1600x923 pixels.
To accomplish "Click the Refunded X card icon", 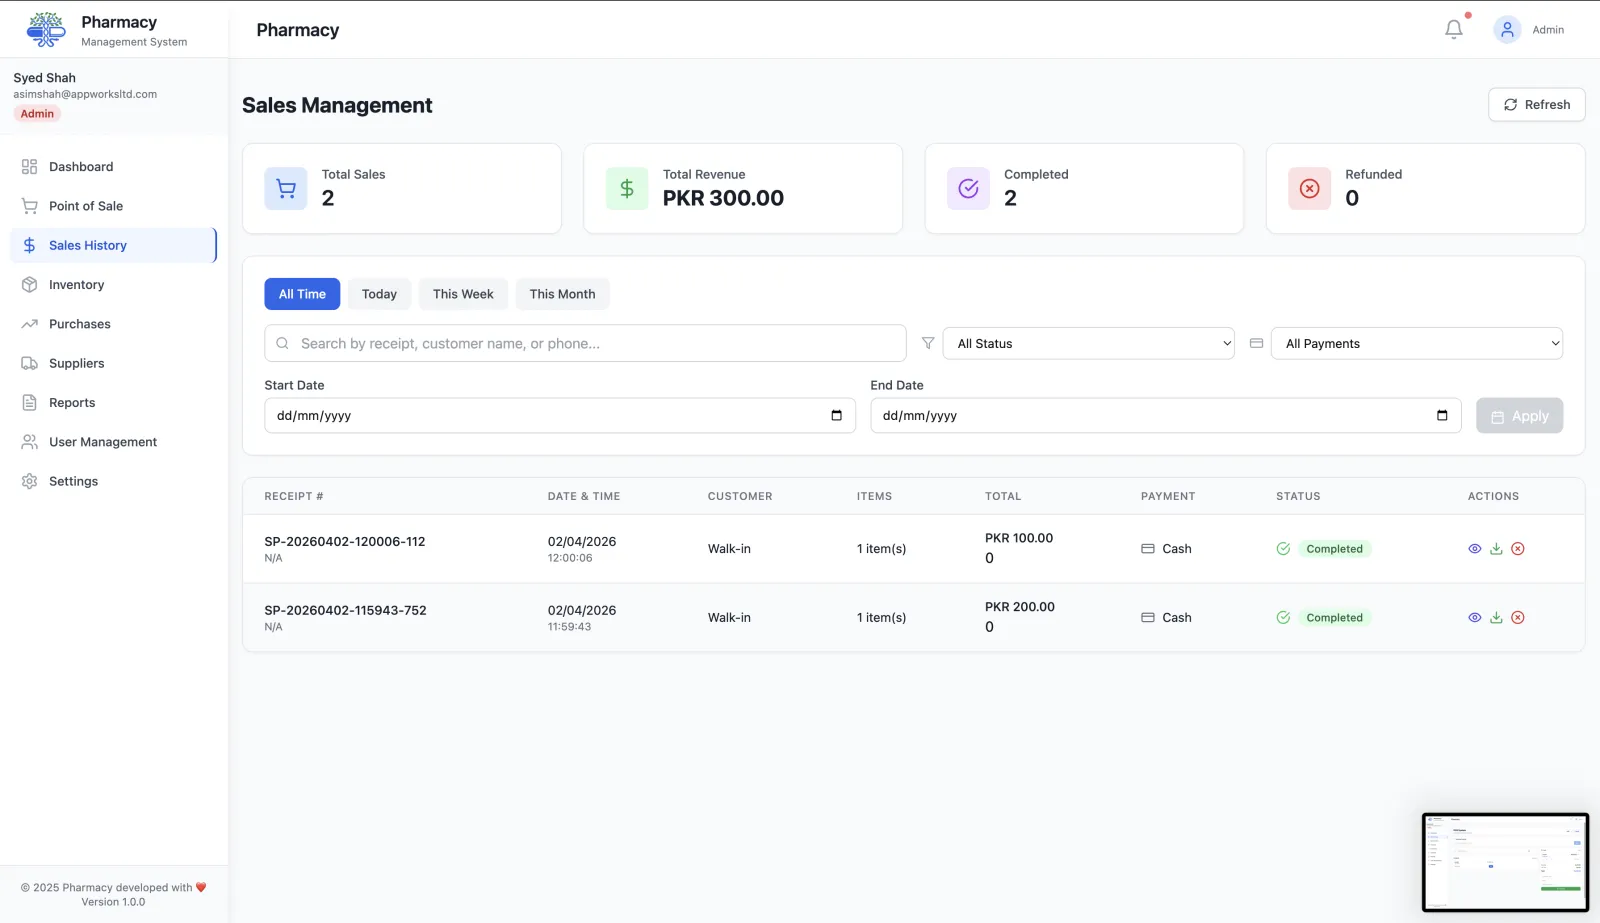I will click(1309, 188).
